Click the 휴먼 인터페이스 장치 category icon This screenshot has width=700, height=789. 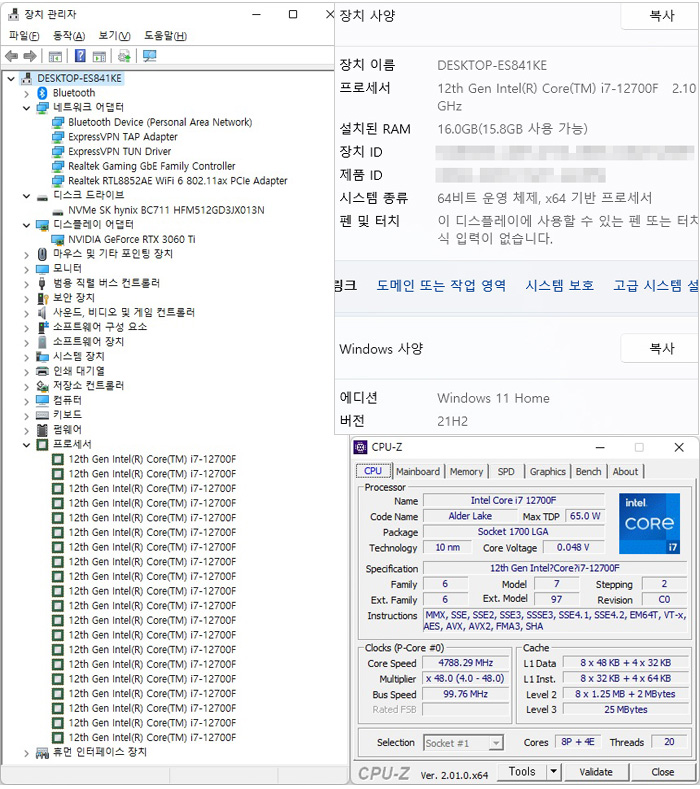tap(42, 753)
